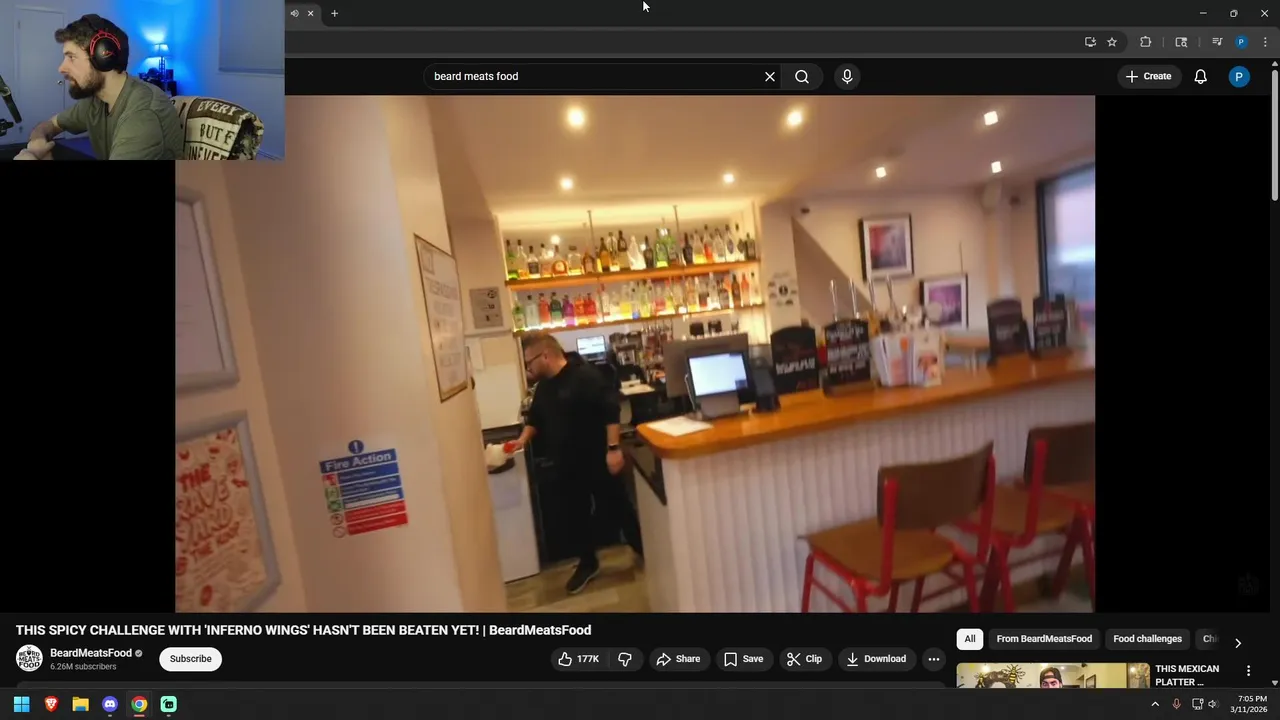The image size is (1280, 720).
Task: Open 'THIS MEXICAN PLATTER' video title
Action: (1187, 675)
